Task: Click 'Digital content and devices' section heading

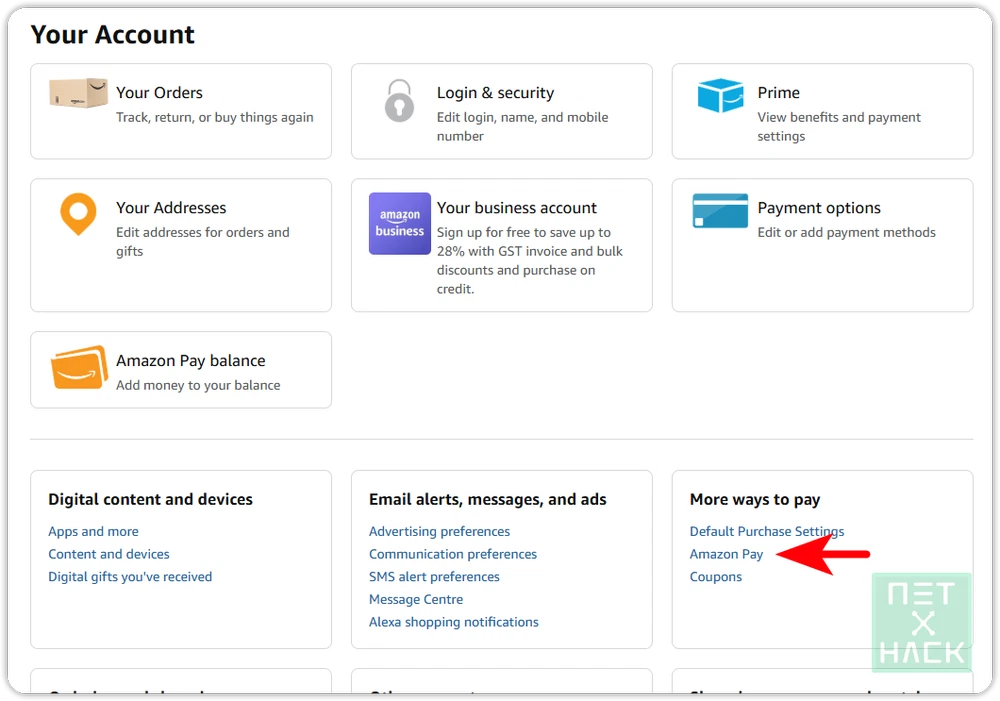Action: click(x=151, y=499)
